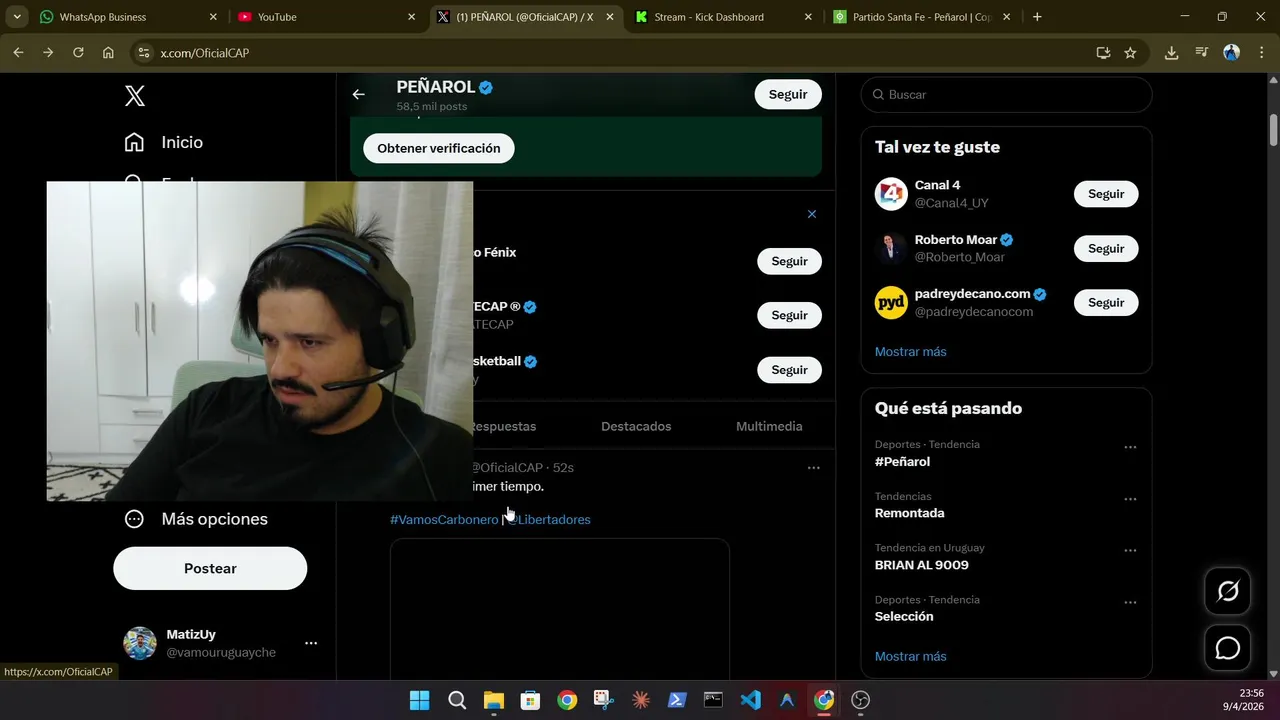Image resolution: width=1280 pixels, height=720 pixels.
Task: Click Obtener verificación button
Action: coord(438,148)
